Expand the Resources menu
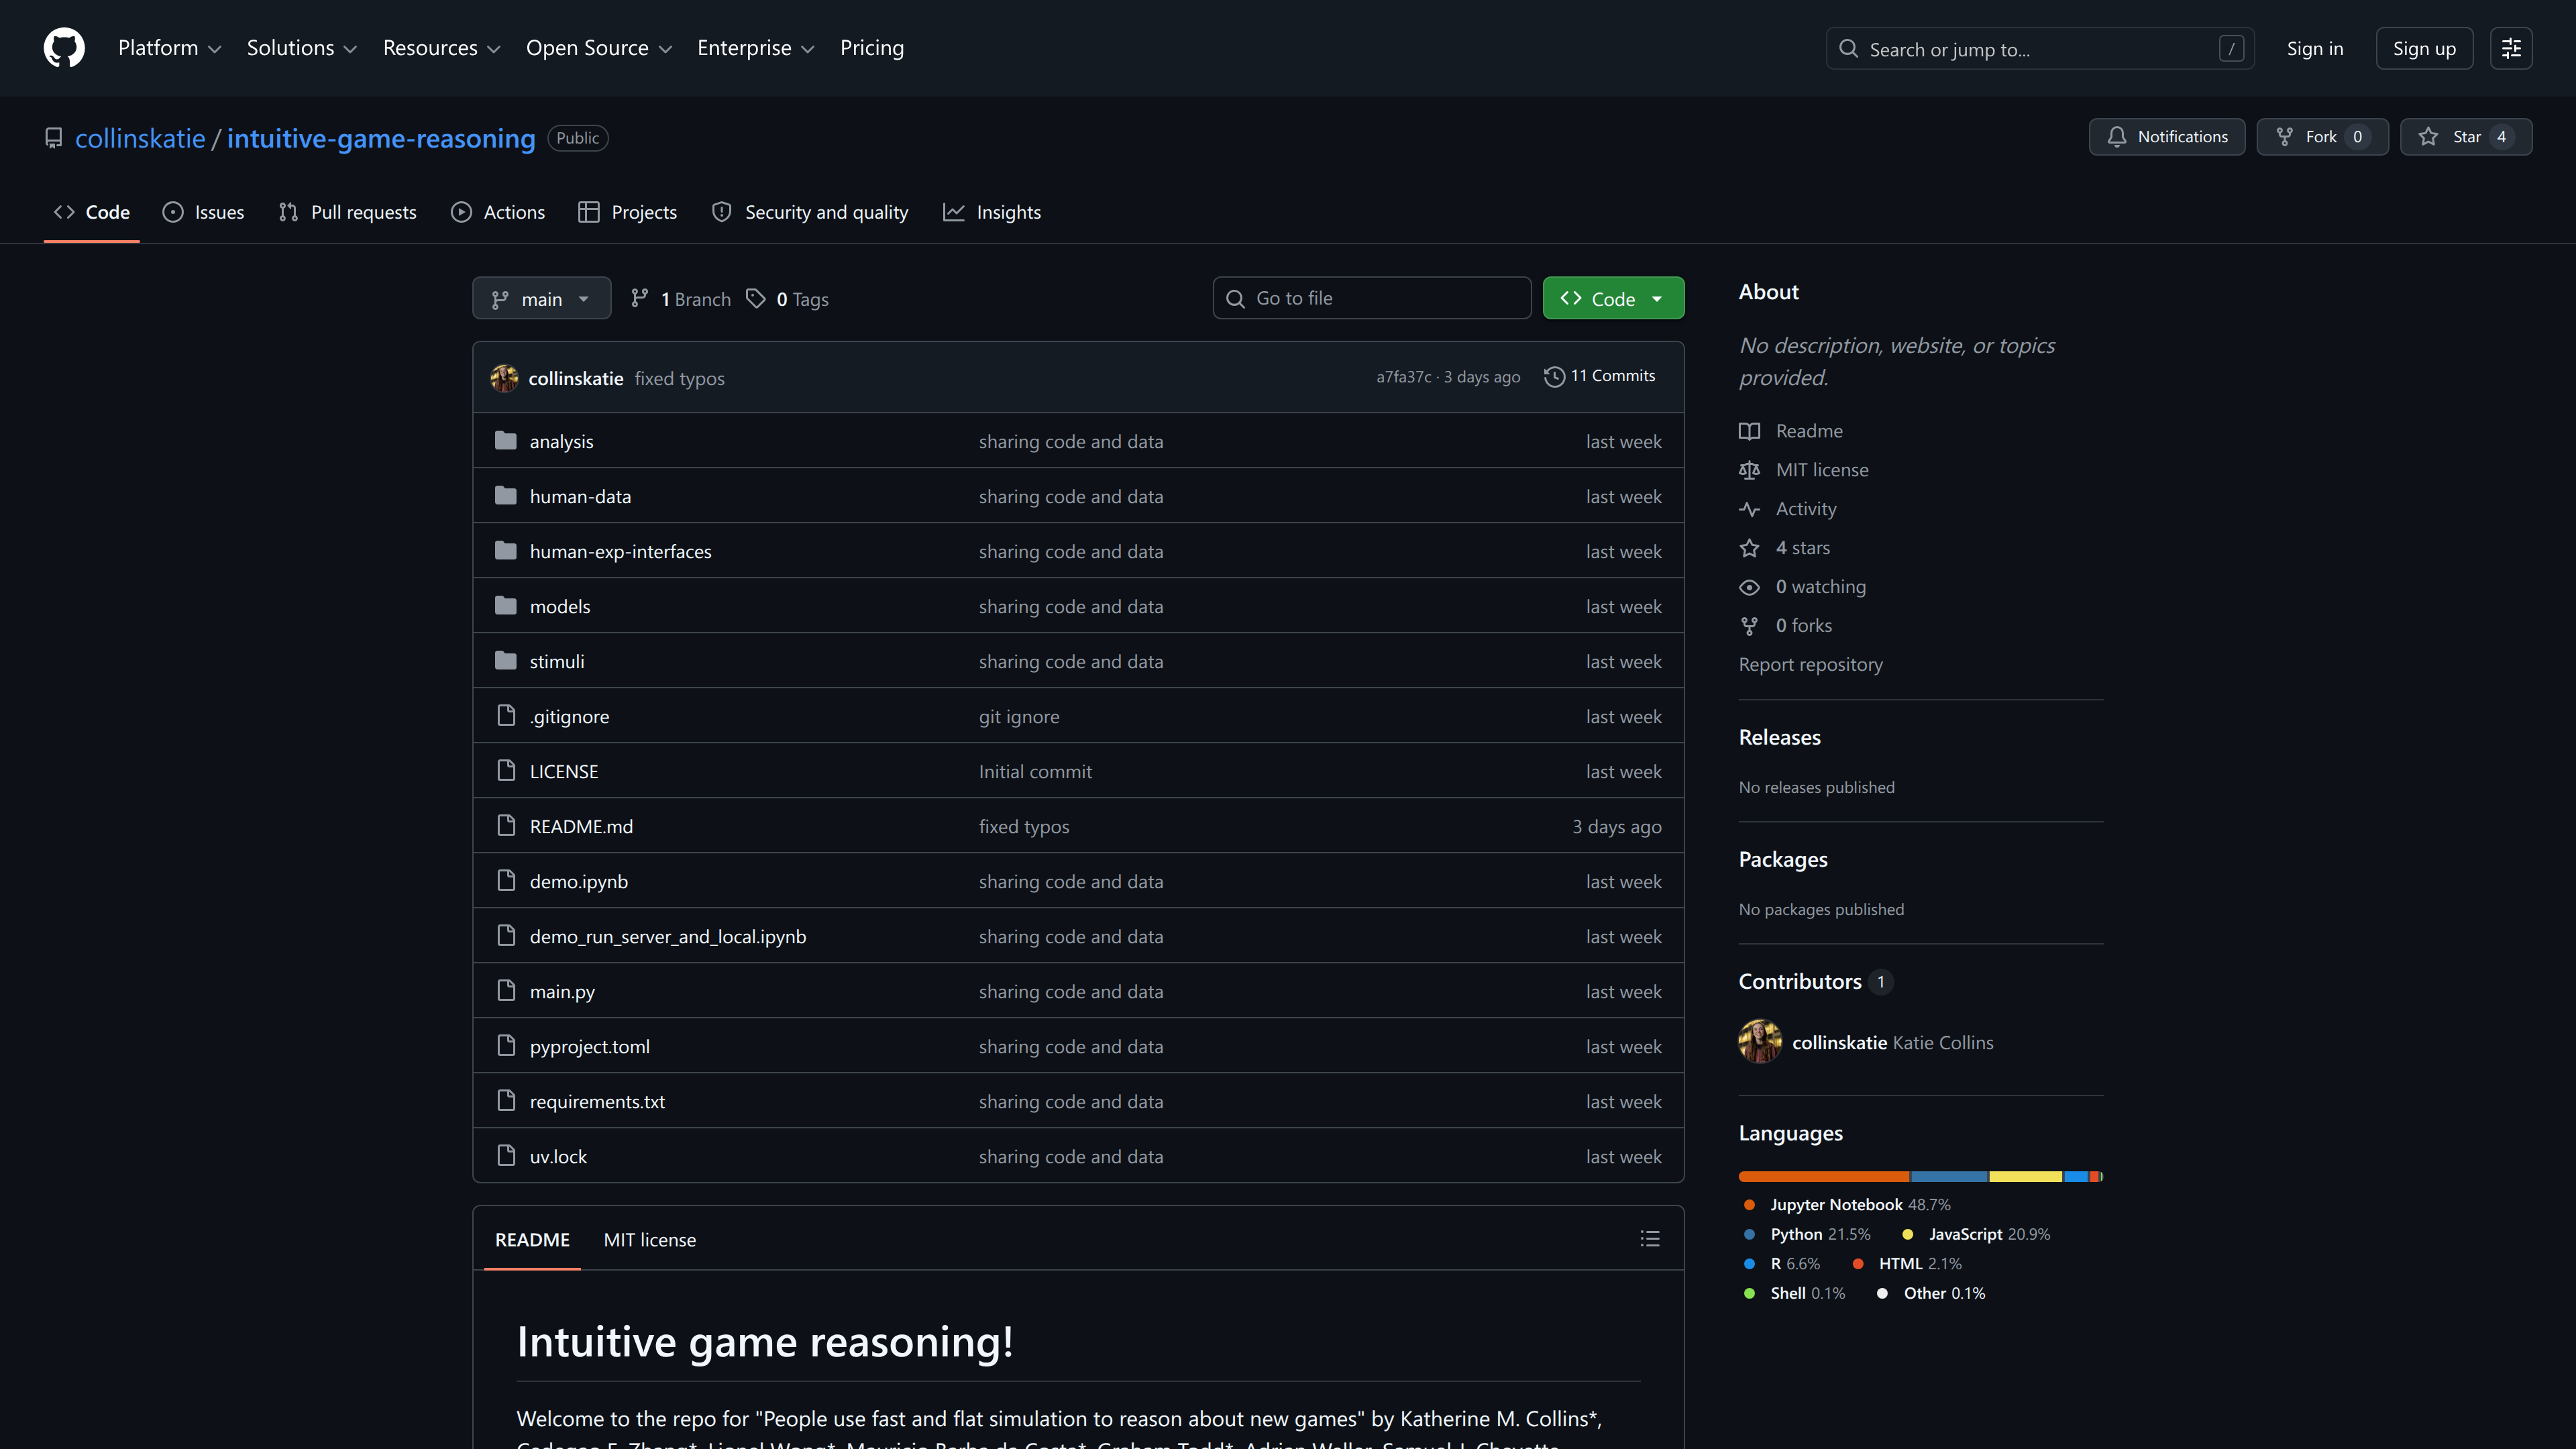 pyautogui.click(x=441, y=48)
